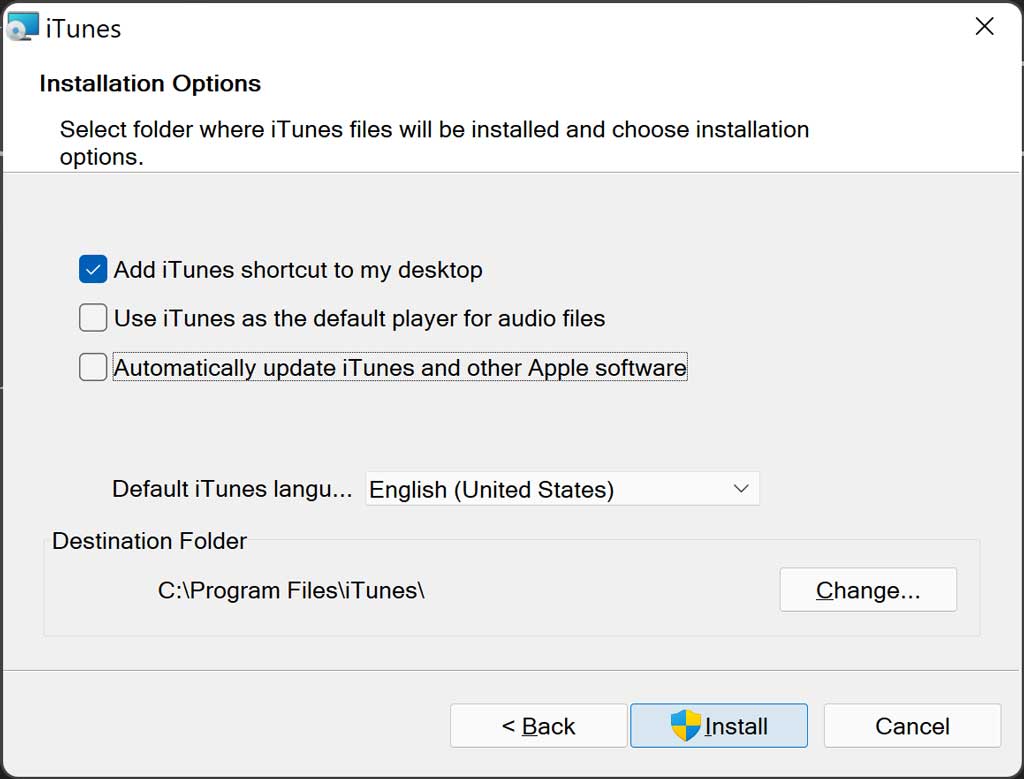Click the 'Add iTunes shortcut to my desktop' label
This screenshot has width=1024, height=779.
[298, 270]
